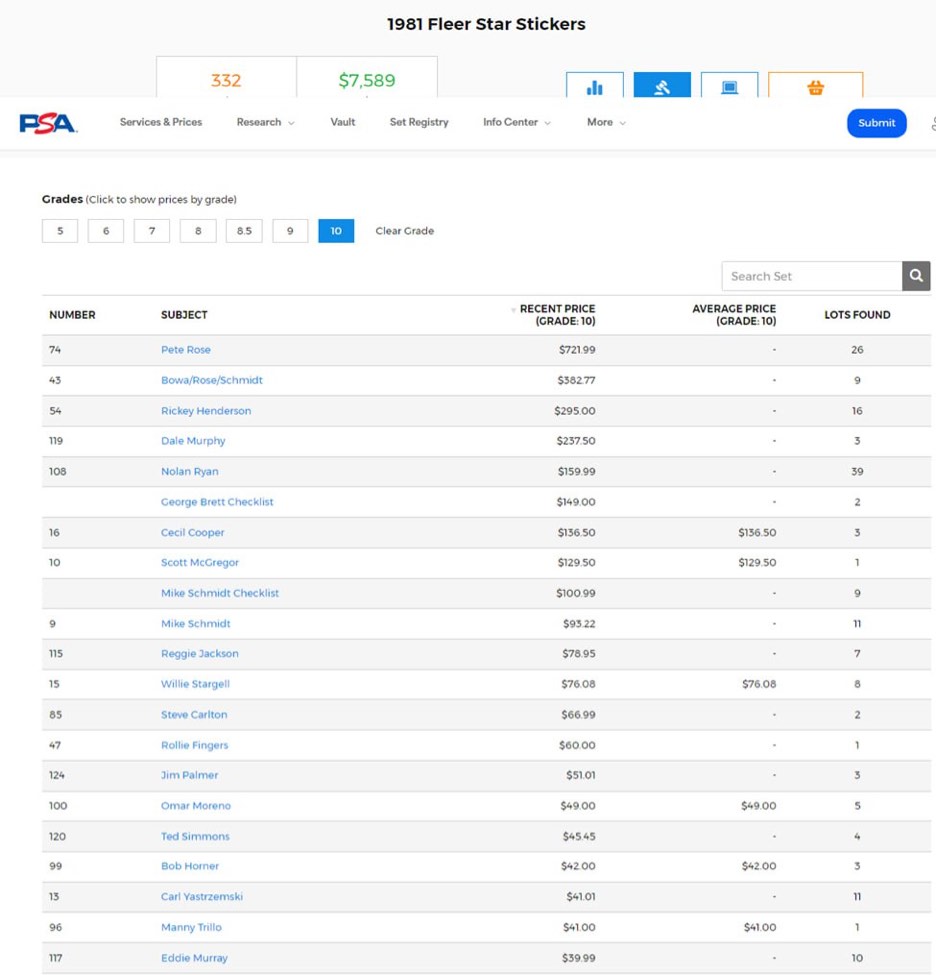The image size is (936, 975).
Task: Click the orange shopping basket icon
Action: click(815, 85)
